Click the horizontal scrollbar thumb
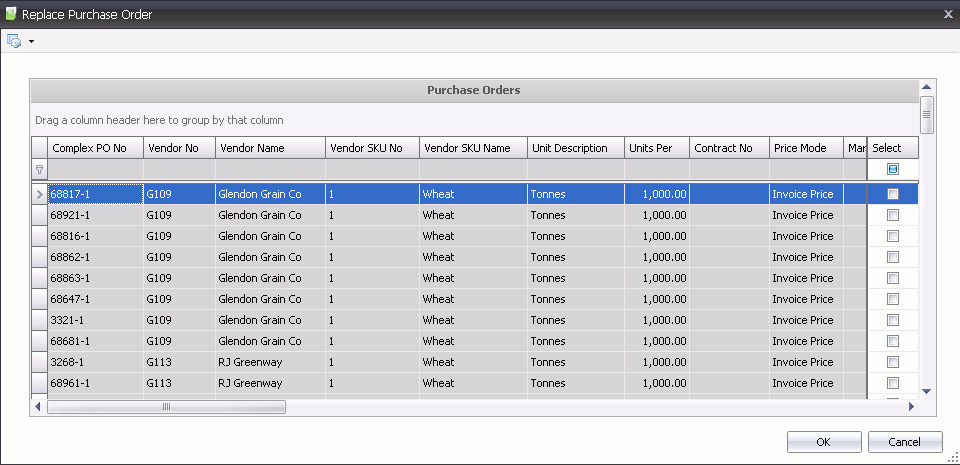Image resolution: width=960 pixels, height=465 pixels. (x=166, y=407)
